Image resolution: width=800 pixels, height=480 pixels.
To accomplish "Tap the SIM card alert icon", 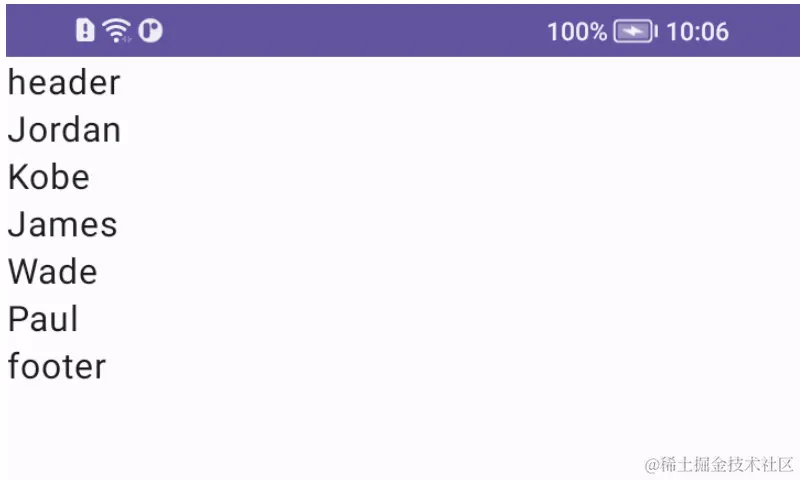I will click(85, 30).
